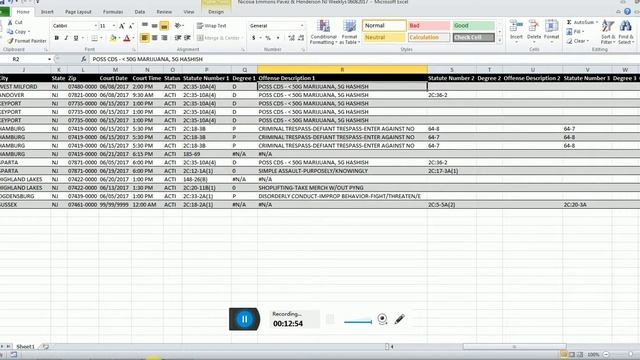Increase decimal places
The width and height of the screenshot is (640, 360).
pos(291,38)
